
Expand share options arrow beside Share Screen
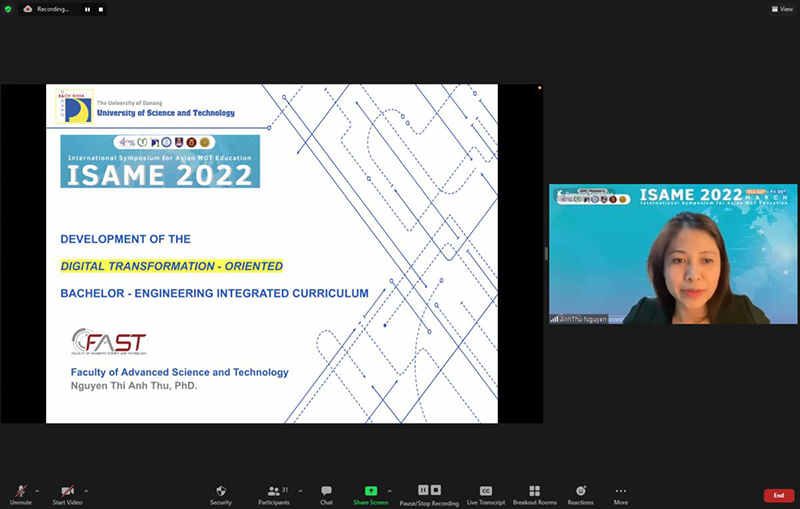point(389,491)
